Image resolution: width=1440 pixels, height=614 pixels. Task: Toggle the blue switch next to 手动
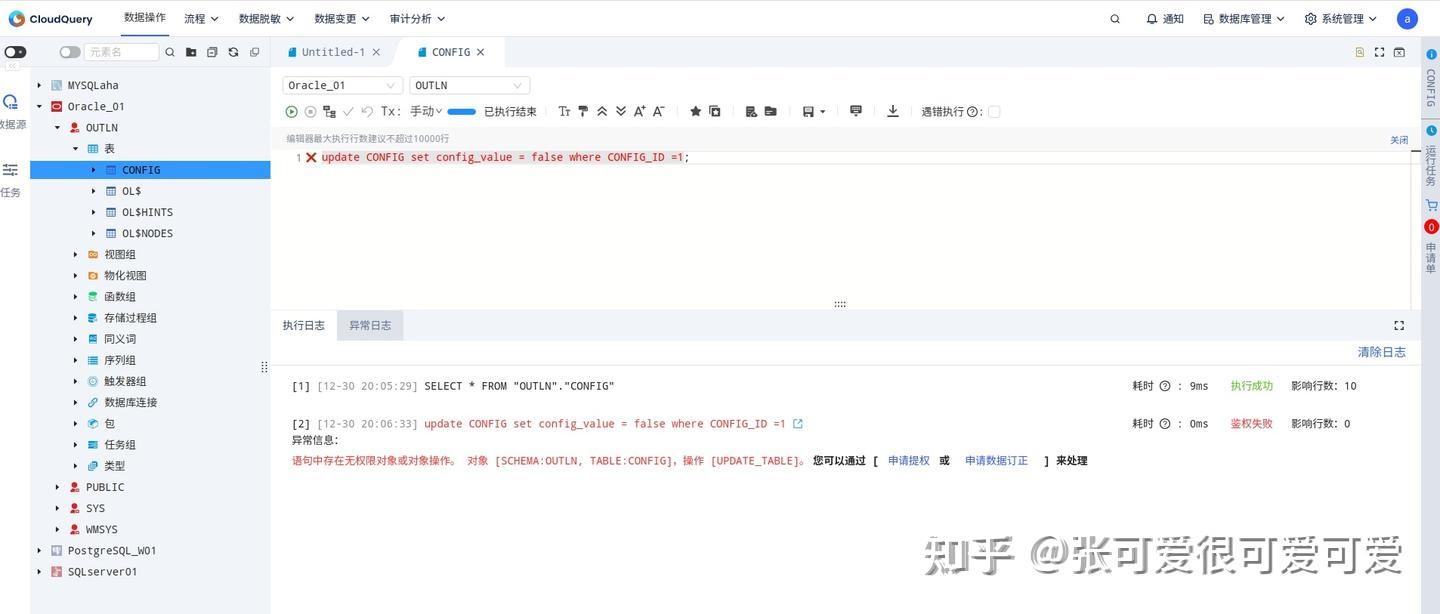(460, 110)
